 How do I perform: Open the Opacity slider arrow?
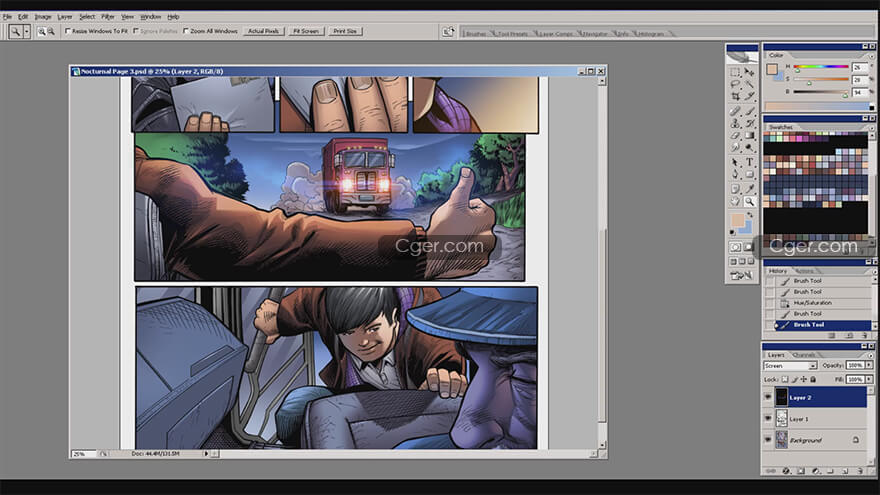869,365
